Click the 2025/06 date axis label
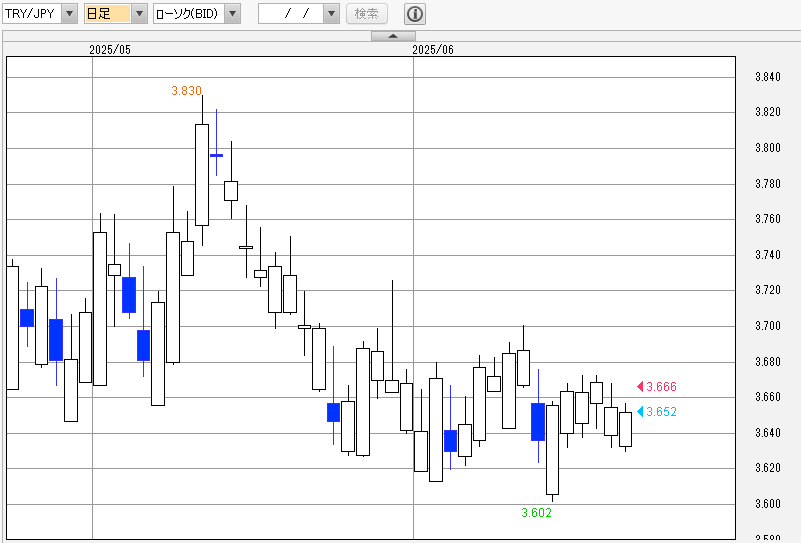The height and width of the screenshot is (543, 801). coord(433,50)
